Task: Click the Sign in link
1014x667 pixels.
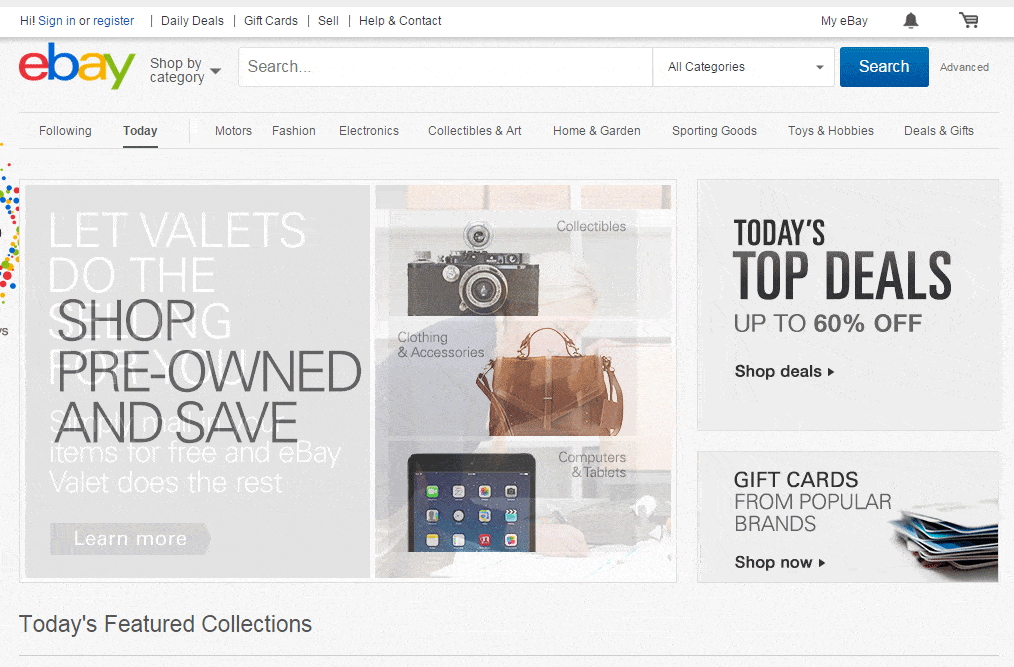Action: coord(56,21)
